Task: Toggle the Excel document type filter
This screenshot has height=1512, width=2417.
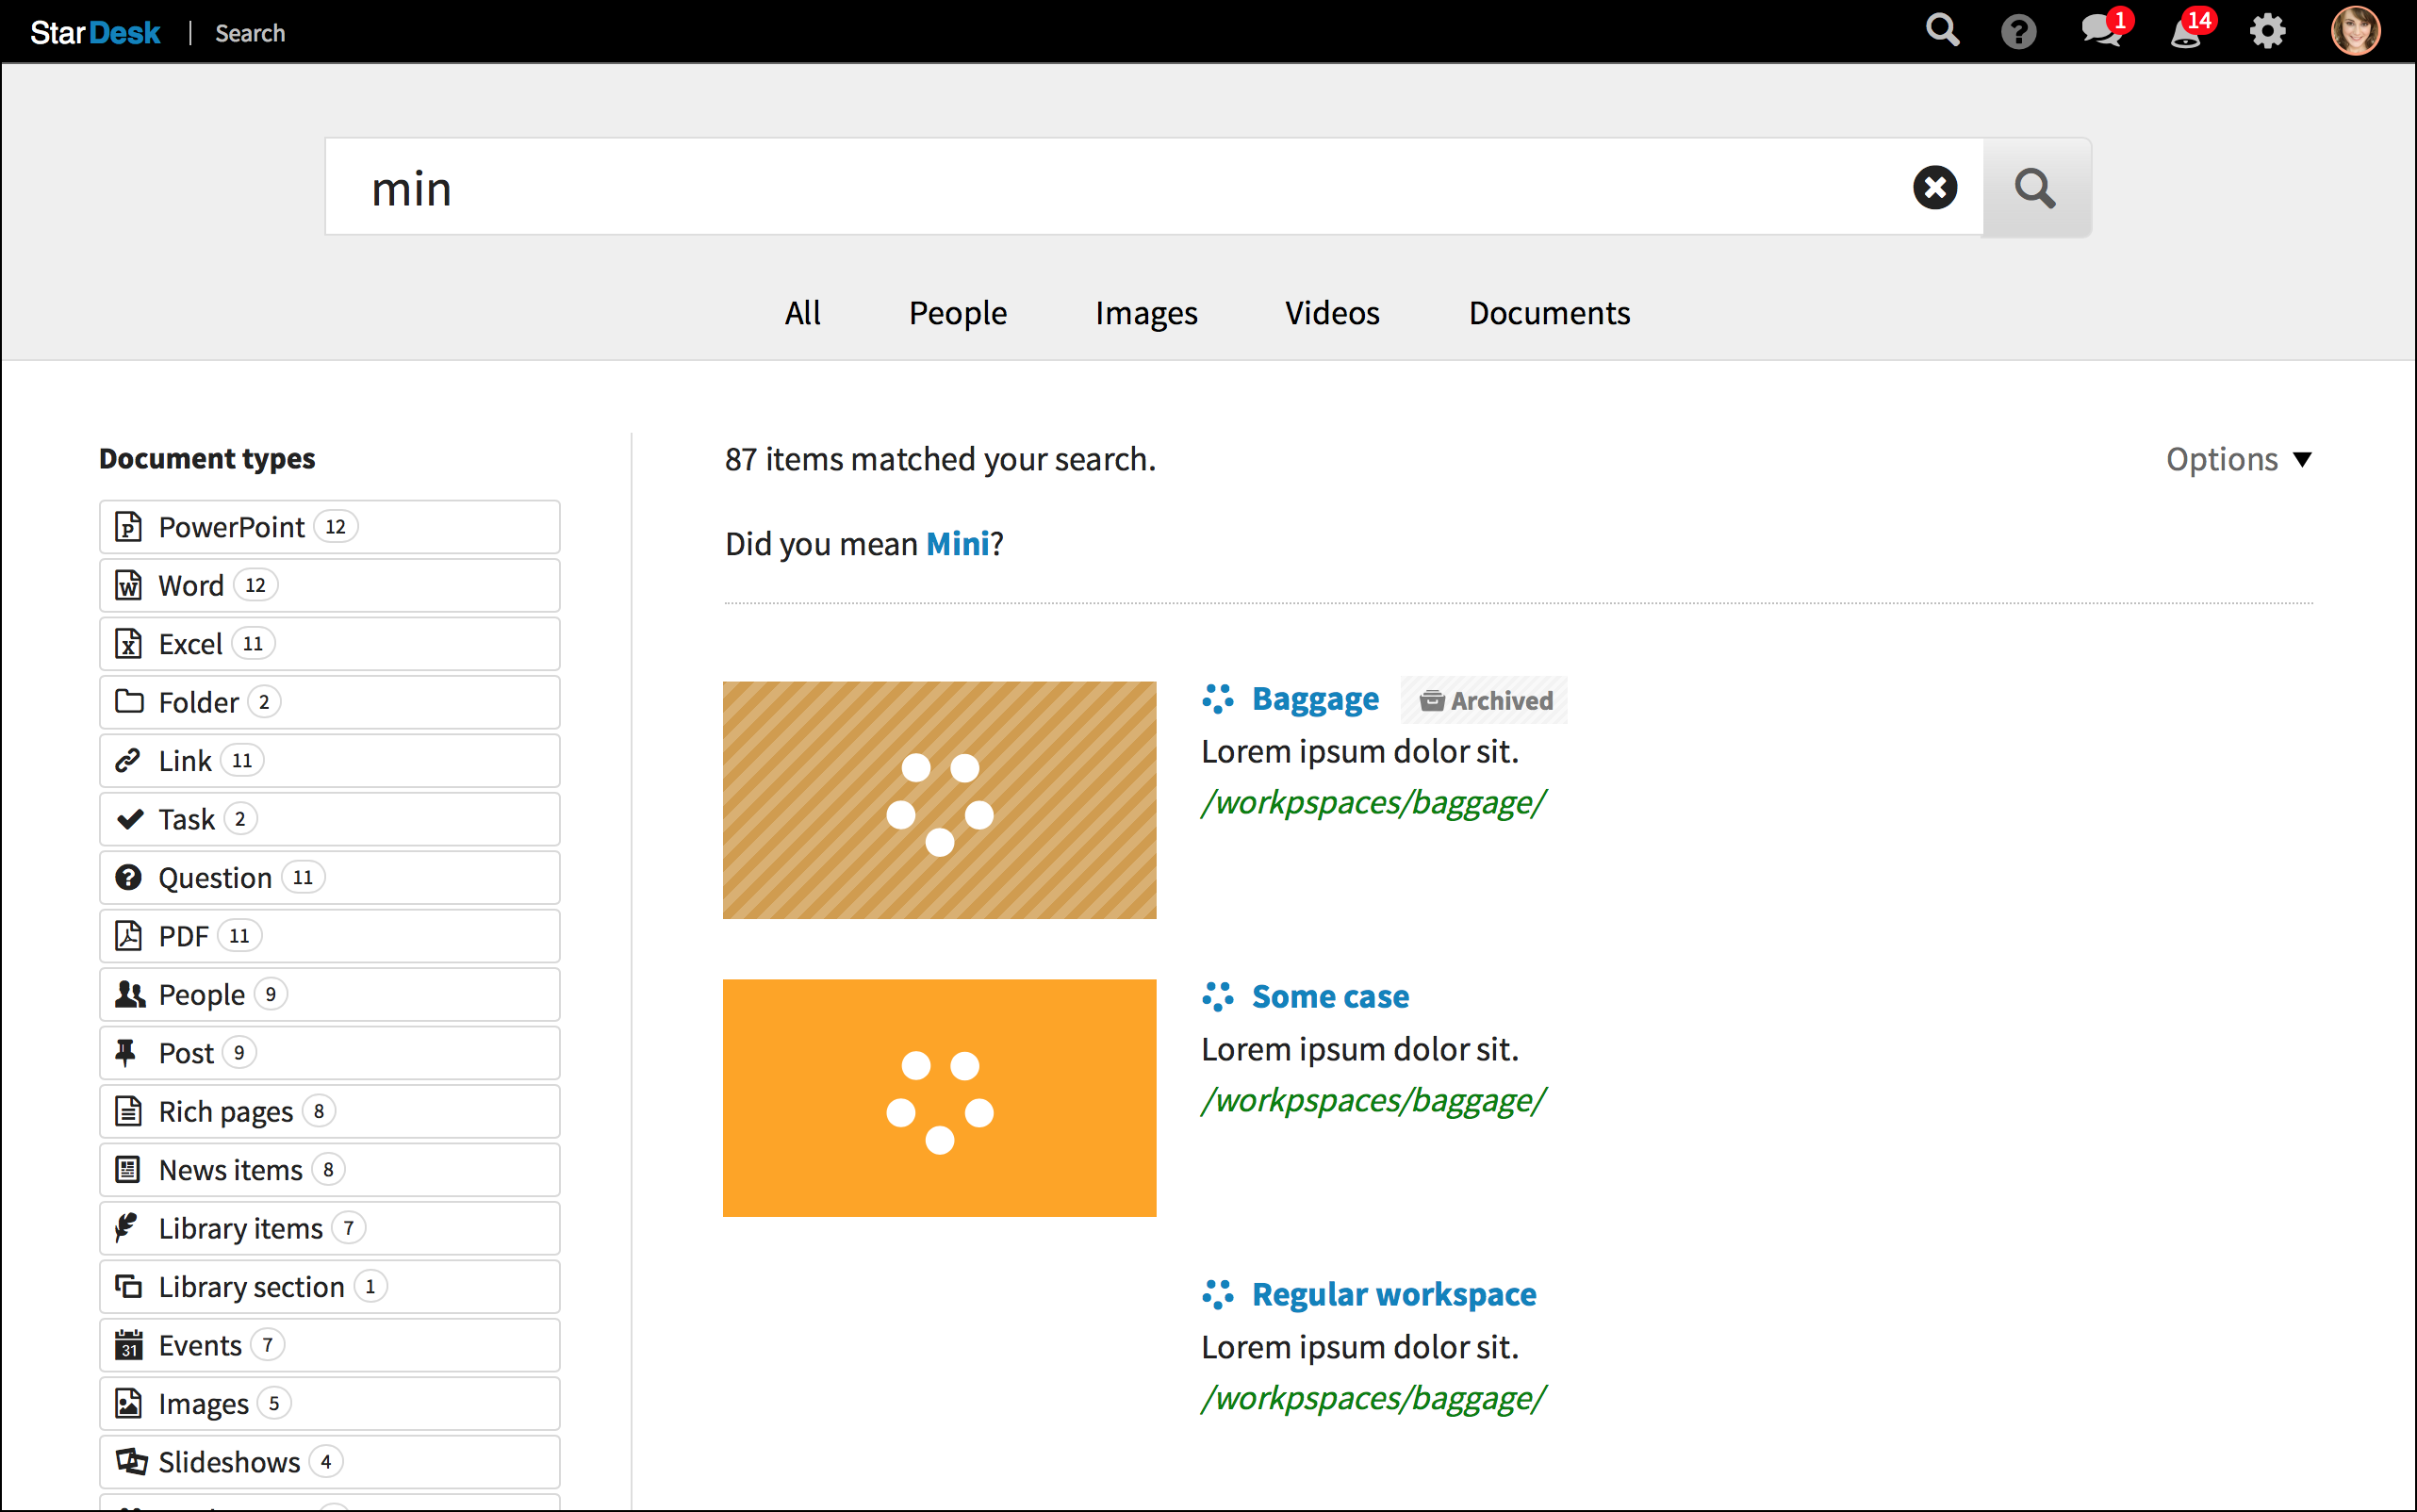Action: click(329, 644)
